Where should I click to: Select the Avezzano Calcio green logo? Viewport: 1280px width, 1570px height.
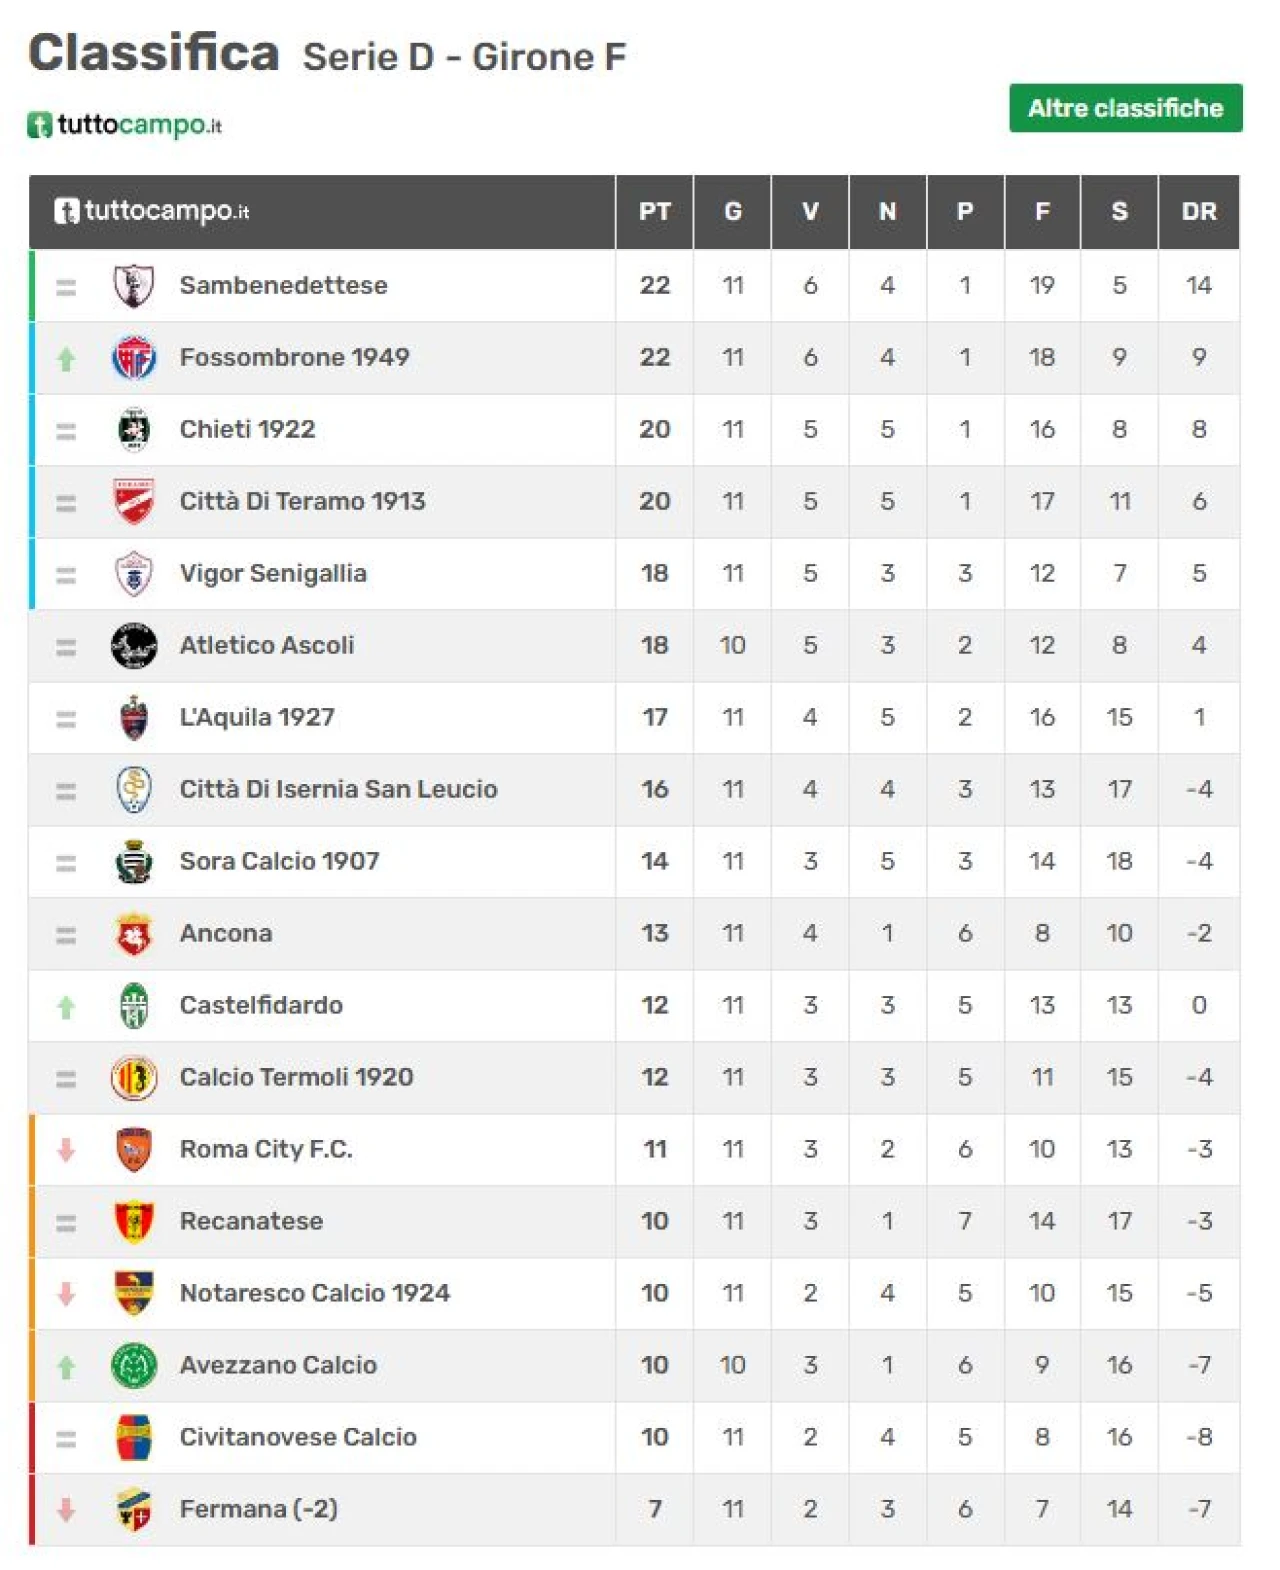pyautogui.click(x=133, y=1366)
